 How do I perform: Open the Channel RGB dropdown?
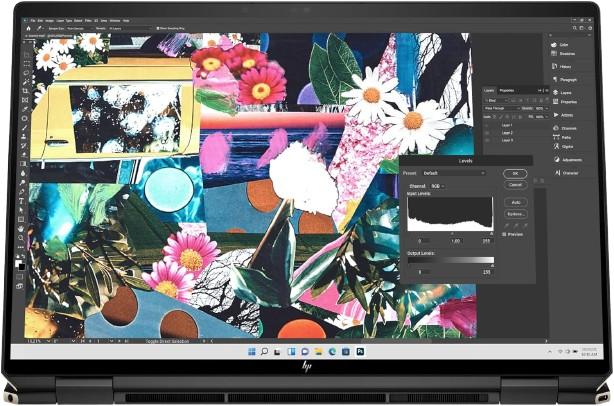click(x=437, y=186)
